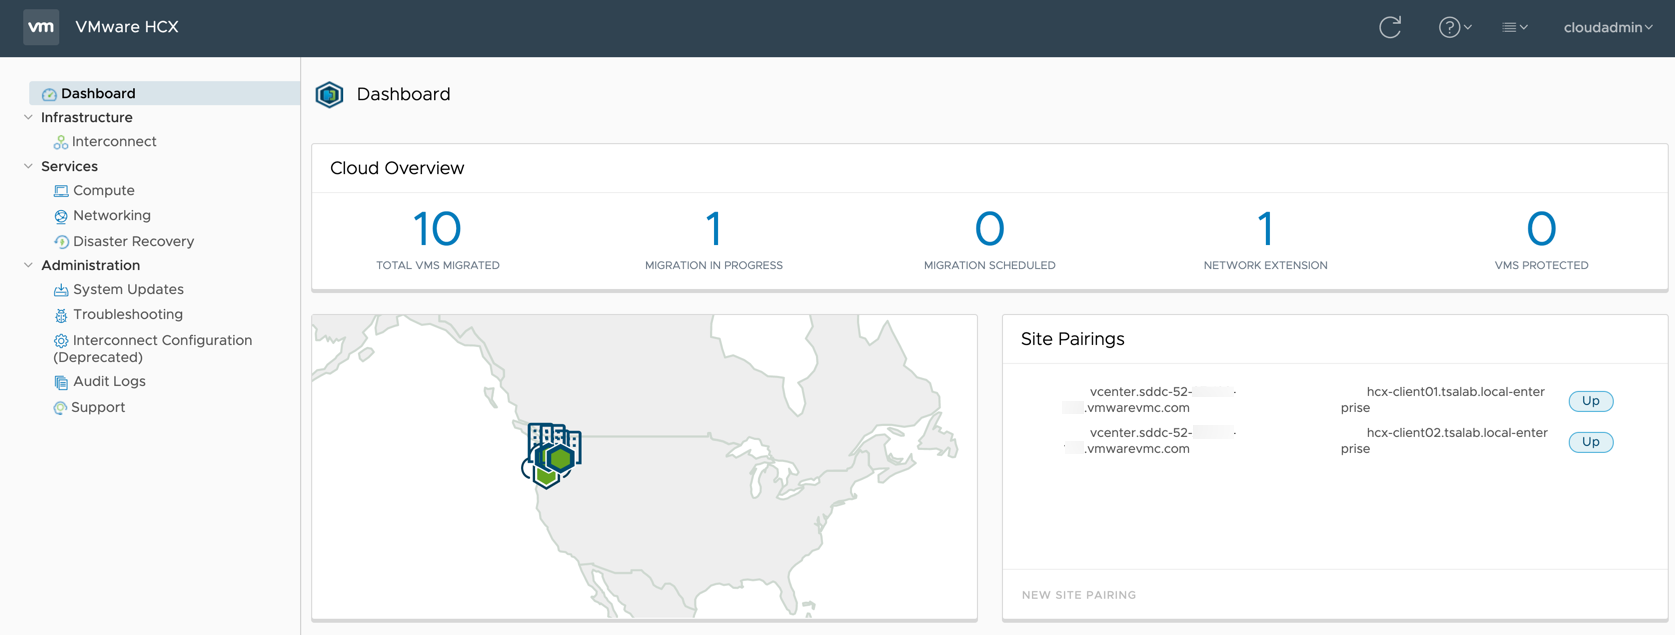Click the System Updates icon
The height and width of the screenshot is (635, 1675).
[61, 290]
